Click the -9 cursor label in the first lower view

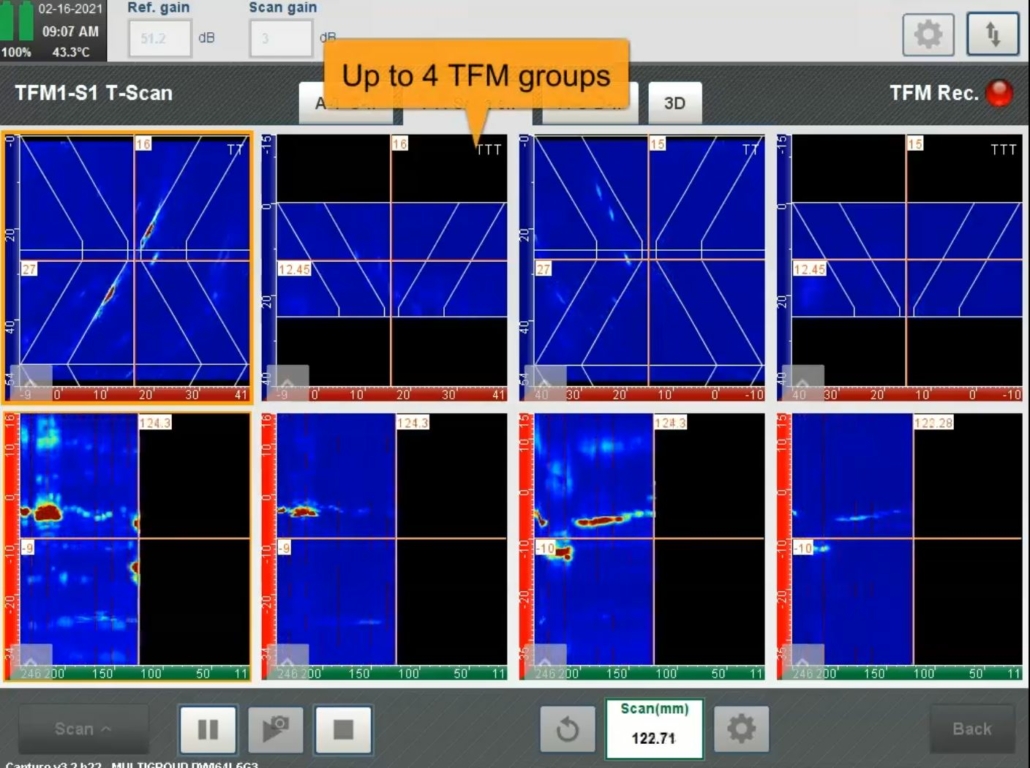pos(28,547)
